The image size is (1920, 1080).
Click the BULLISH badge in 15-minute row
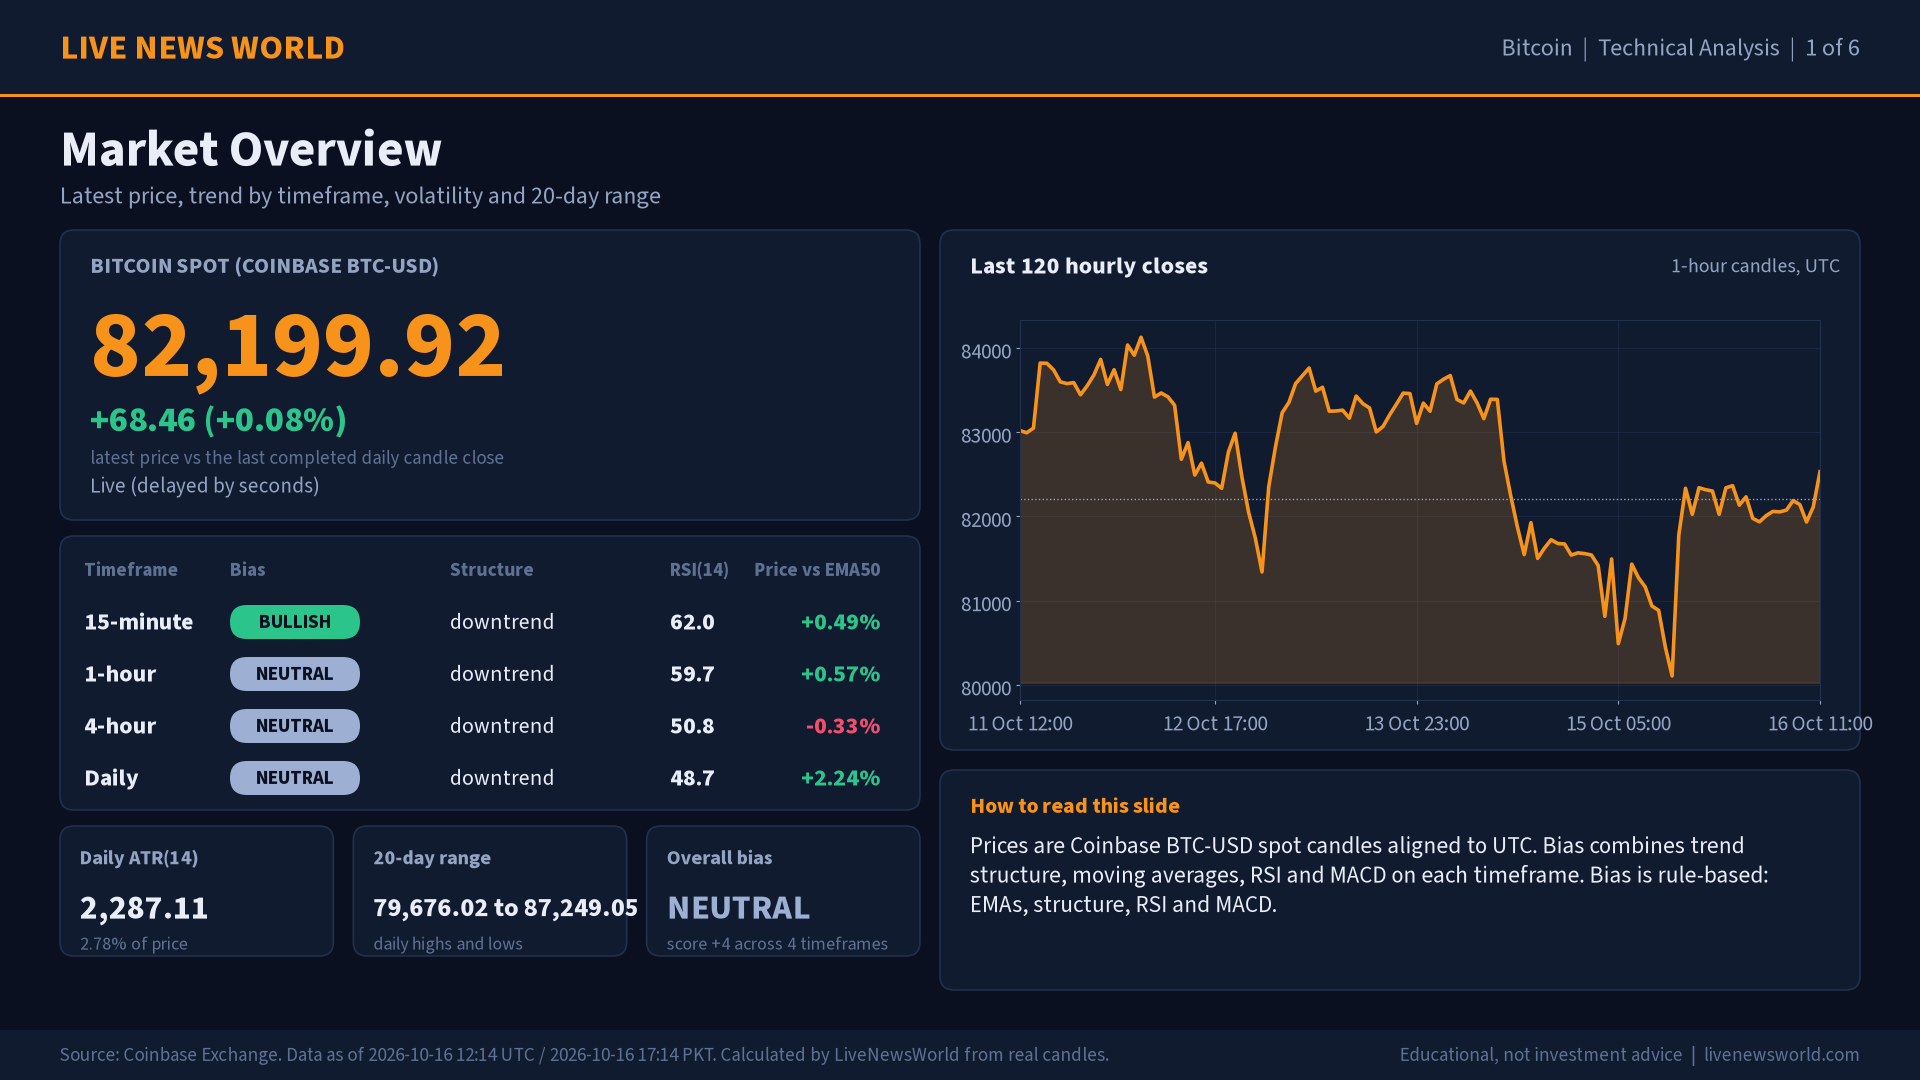(295, 622)
